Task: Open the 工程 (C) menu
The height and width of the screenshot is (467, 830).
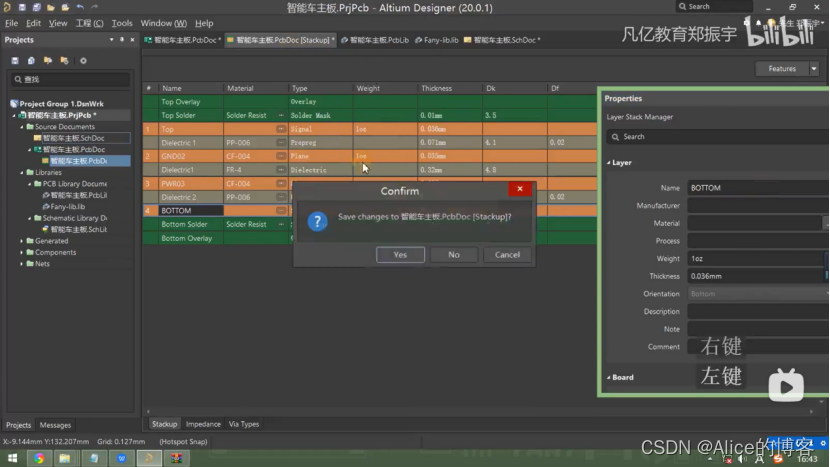Action: coord(89,23)
